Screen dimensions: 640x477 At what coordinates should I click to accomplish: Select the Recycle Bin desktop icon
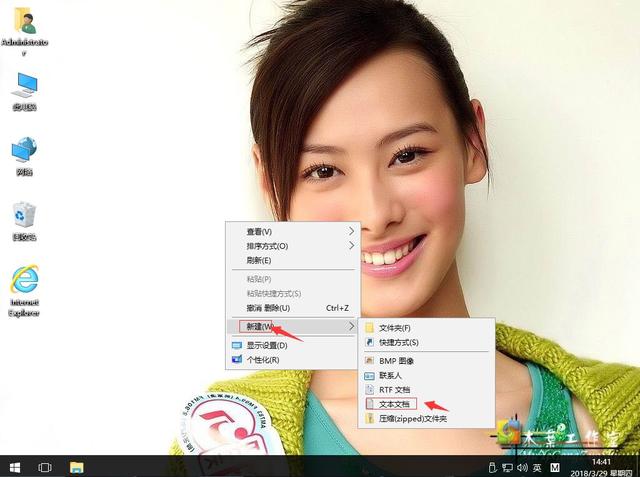(x=24, y=221)
